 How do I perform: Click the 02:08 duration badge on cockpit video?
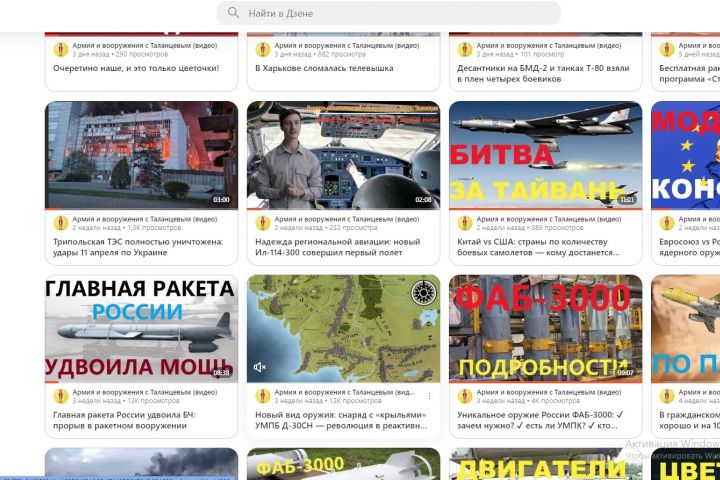coord(423,200)
